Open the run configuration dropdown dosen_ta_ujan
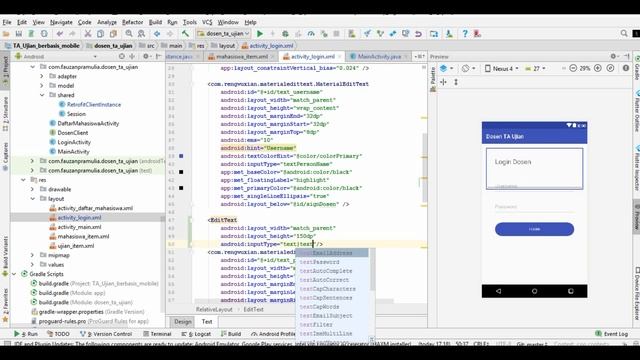 coord(223,34)
